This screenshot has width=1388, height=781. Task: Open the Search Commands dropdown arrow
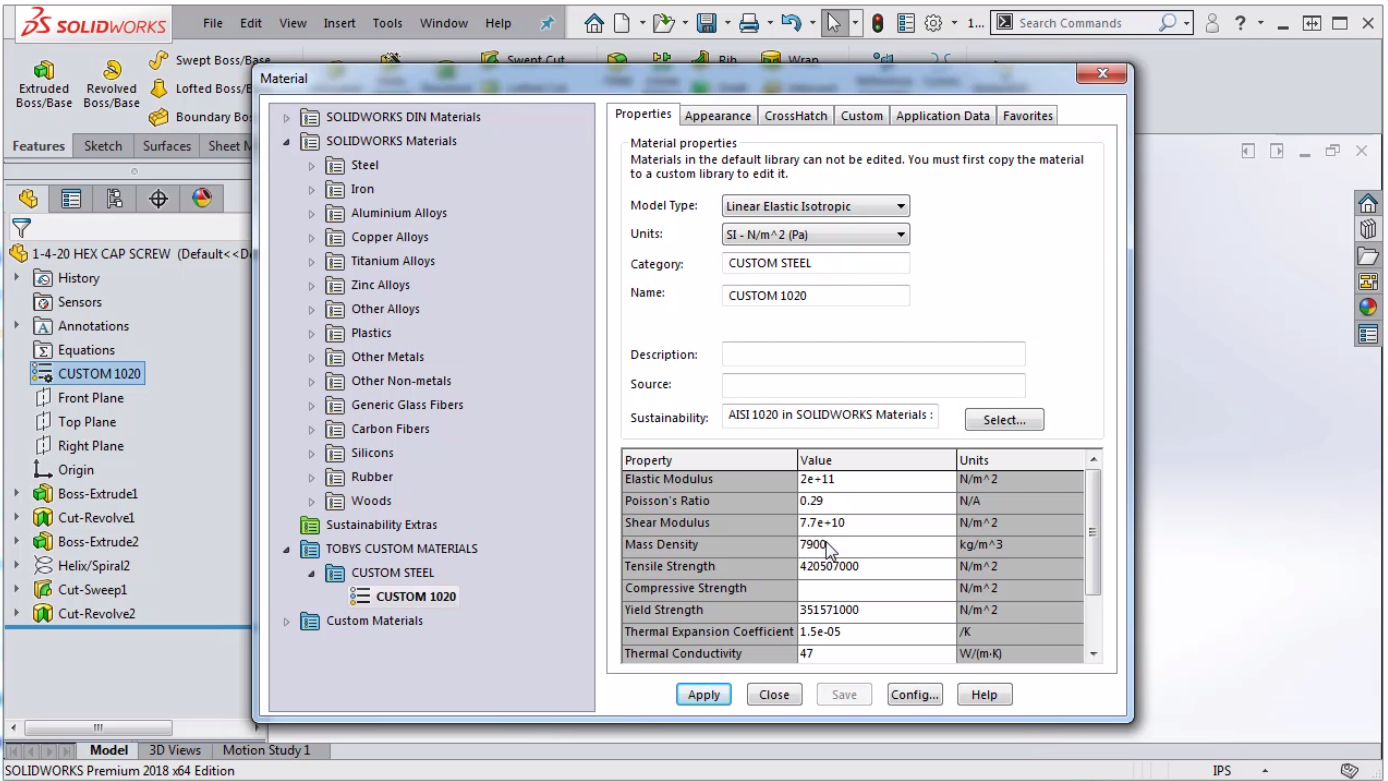1187,23
